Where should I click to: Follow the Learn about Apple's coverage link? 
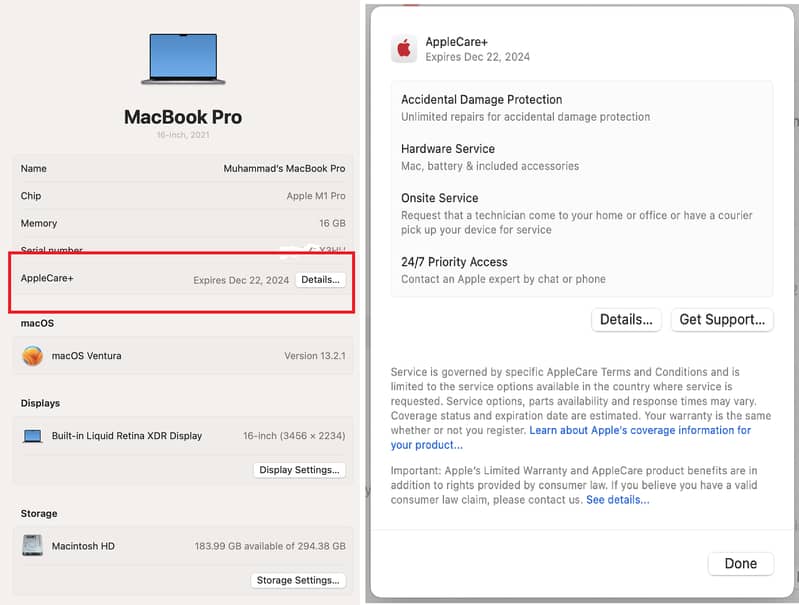click(x=640, y=430)
